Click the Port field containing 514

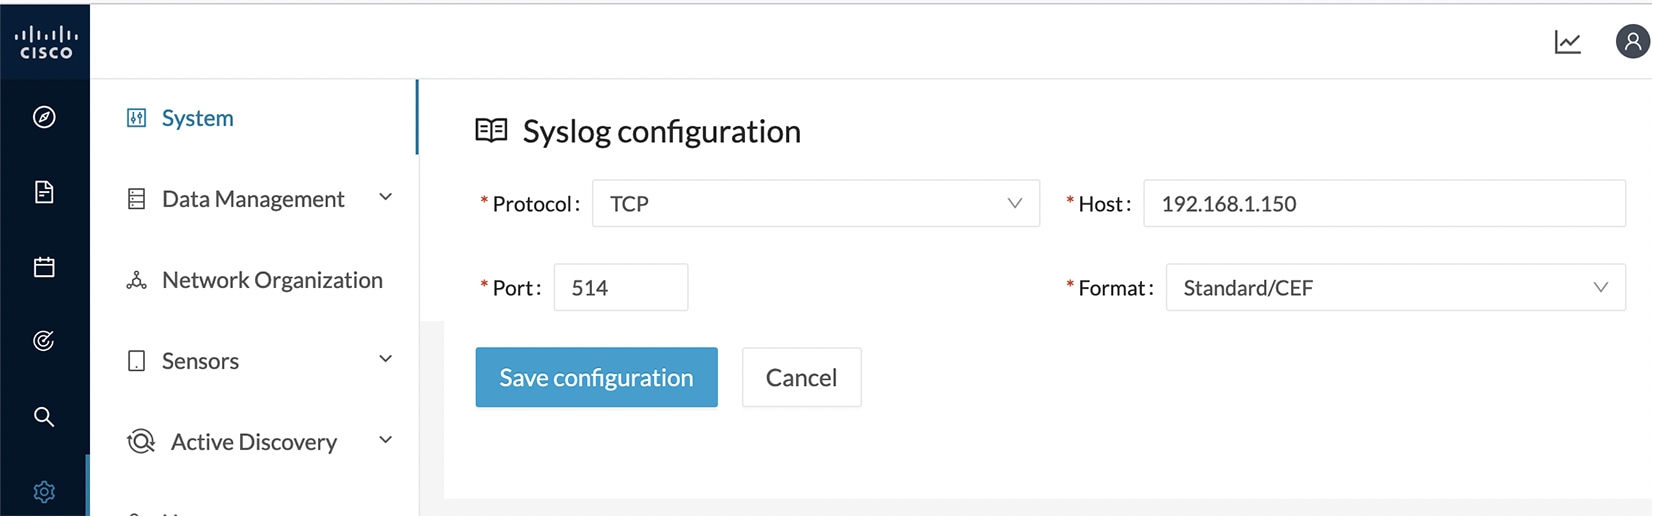point(621,288)
